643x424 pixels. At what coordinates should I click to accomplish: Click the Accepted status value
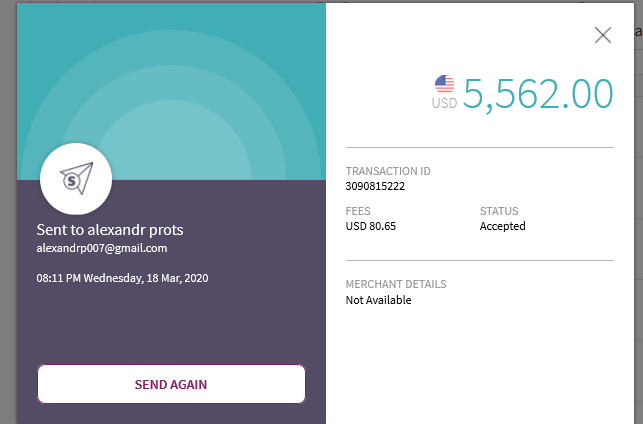[502, 226]
